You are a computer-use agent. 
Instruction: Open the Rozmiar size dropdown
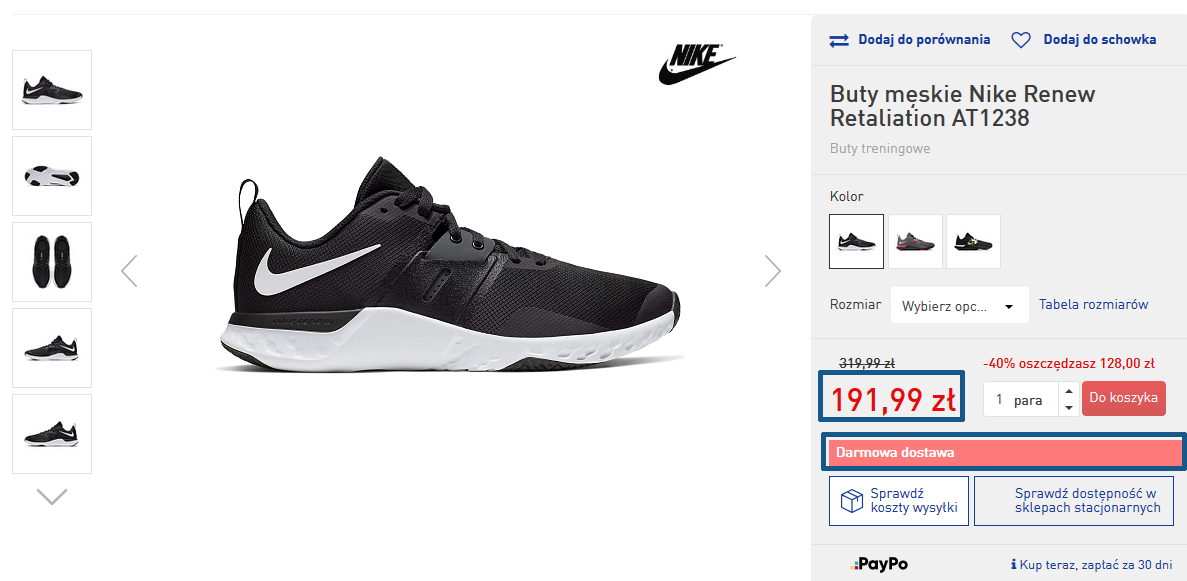tap(959, 306)
